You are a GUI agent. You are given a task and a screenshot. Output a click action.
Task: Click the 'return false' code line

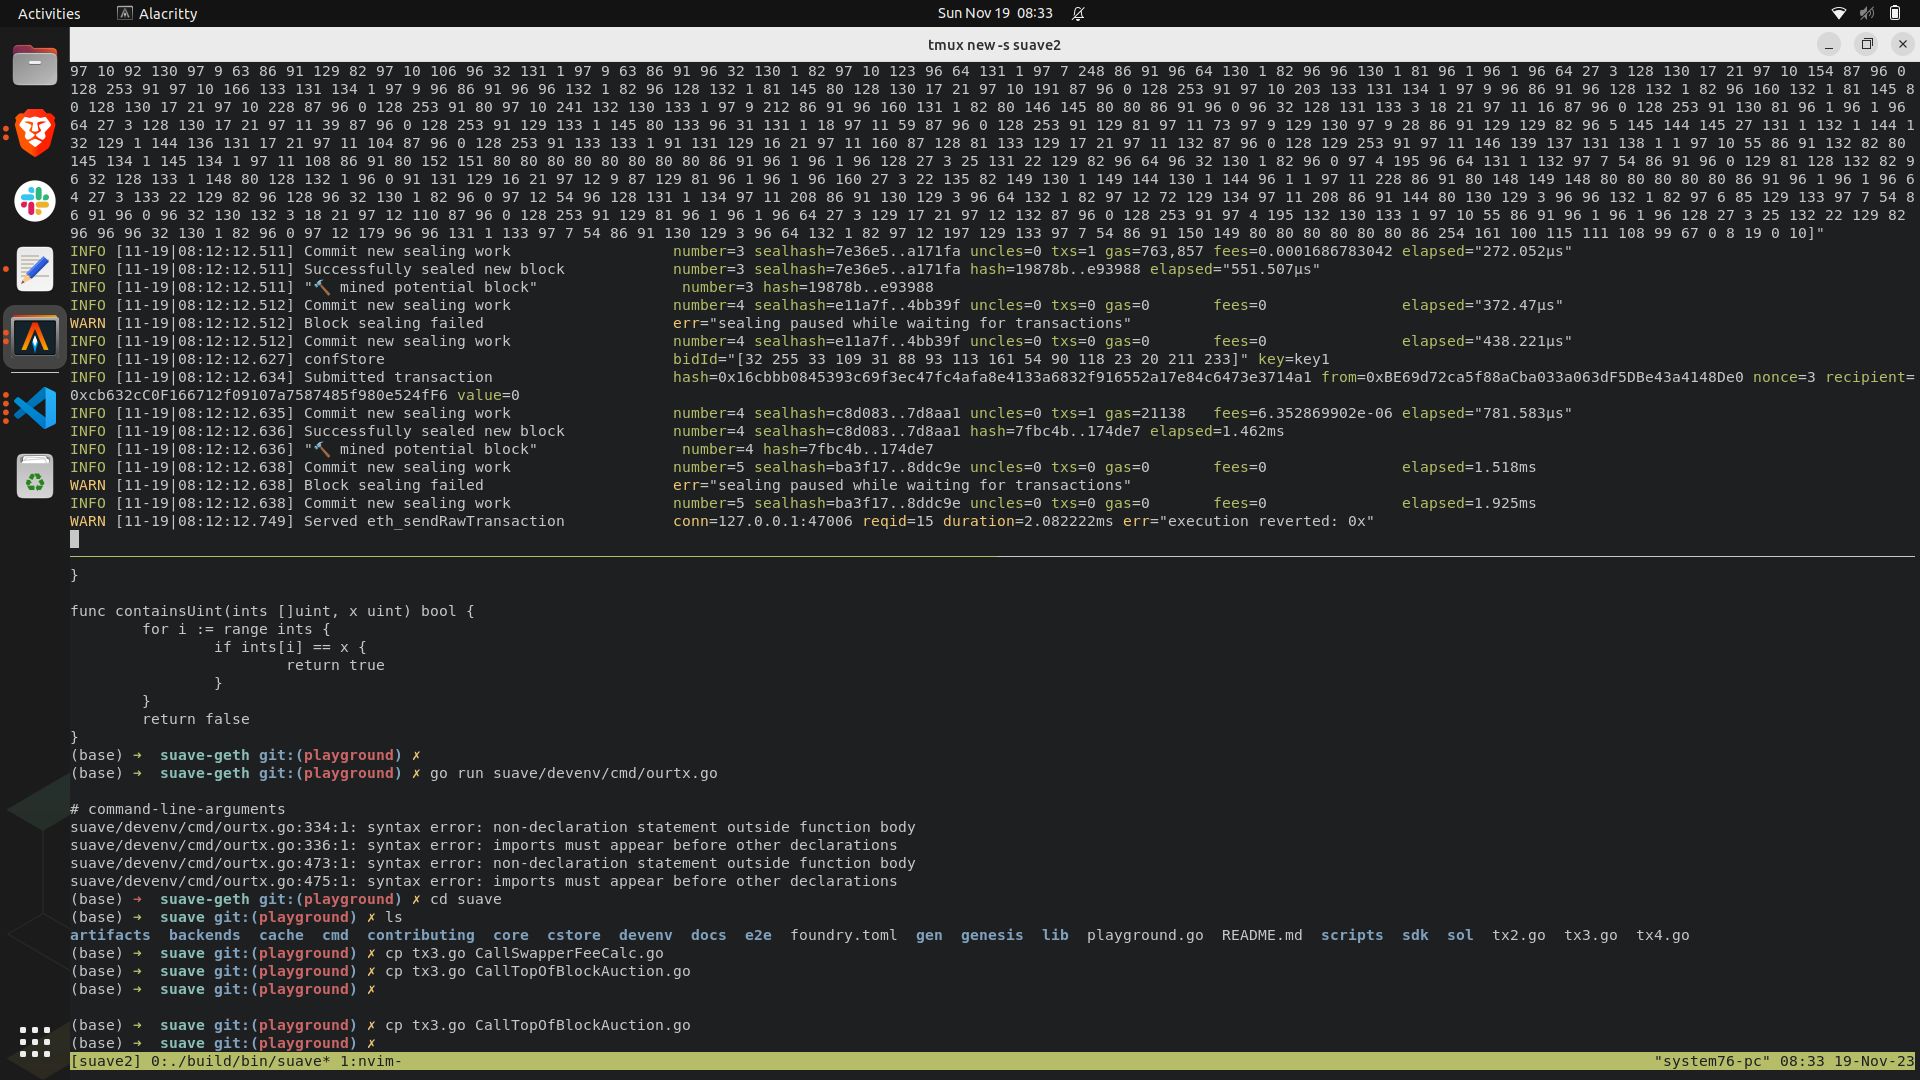[x=196, y=719]
